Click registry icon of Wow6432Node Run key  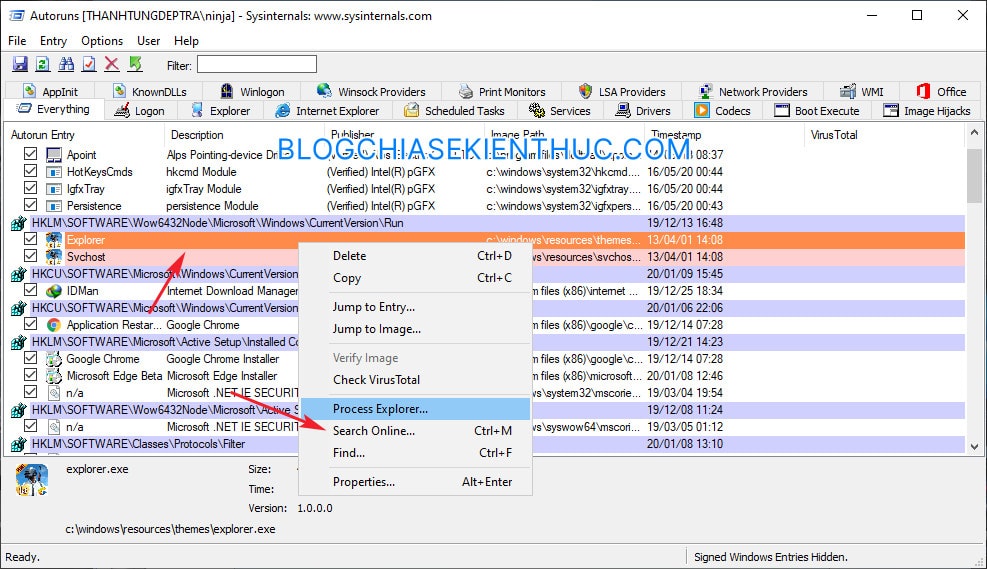point(18,223)
